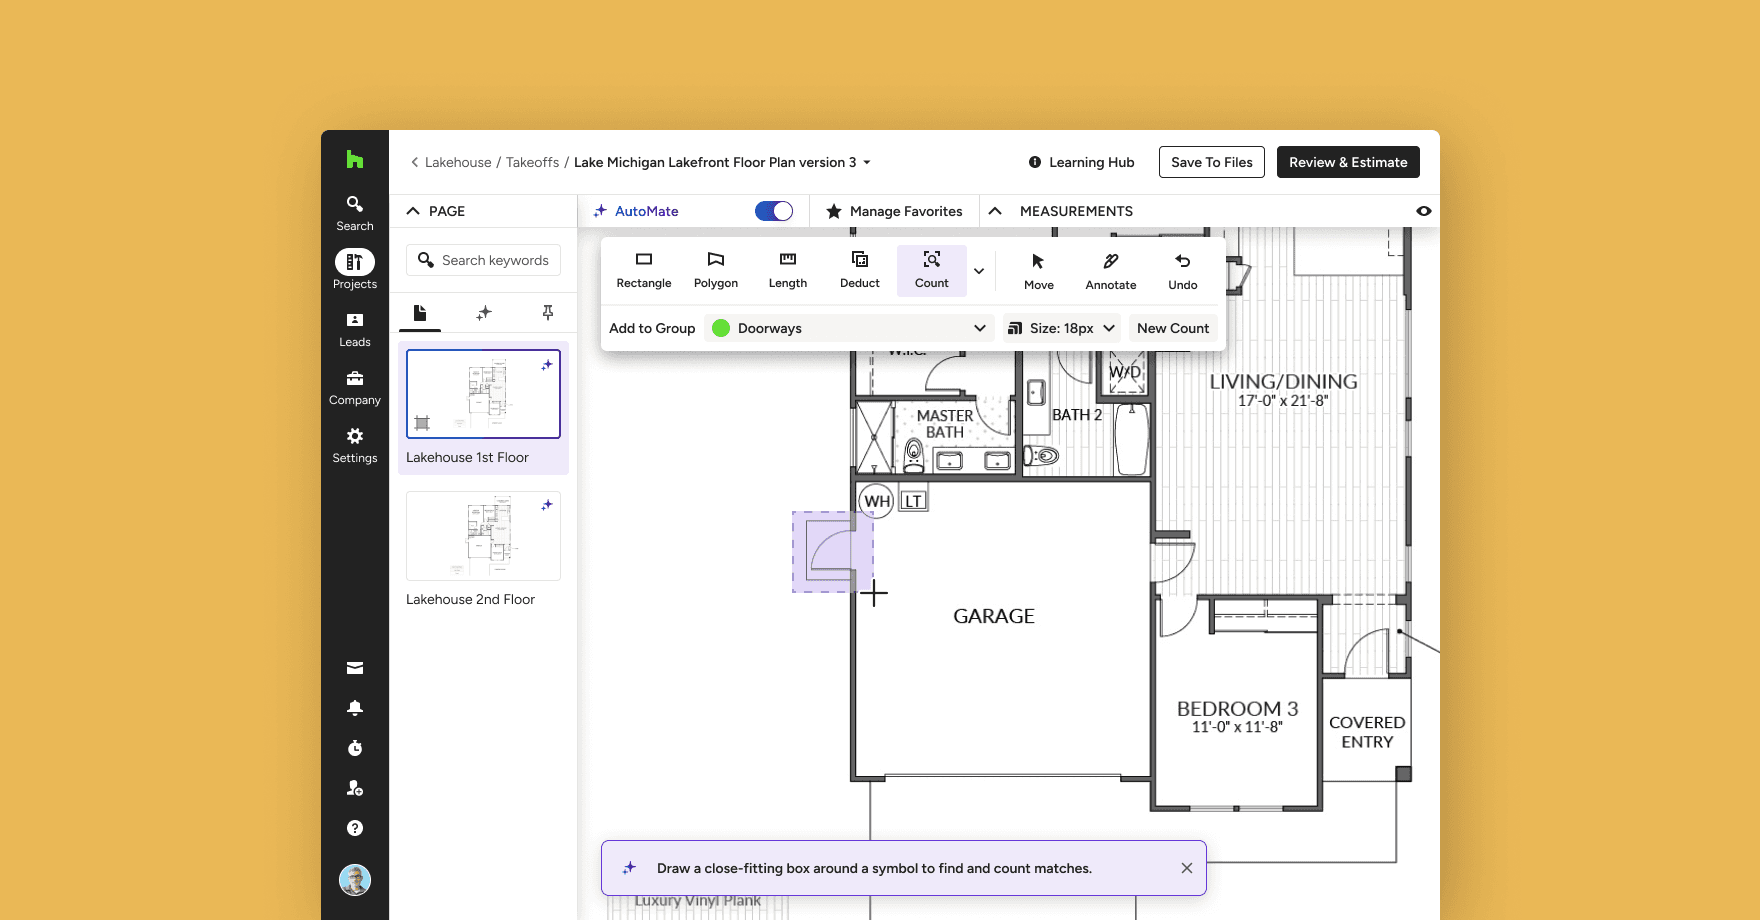Viewport: 1760px width, 920px height.
Task: Click AutoMate sparkle on 1st Floor thumbnail
Action: 547,365
